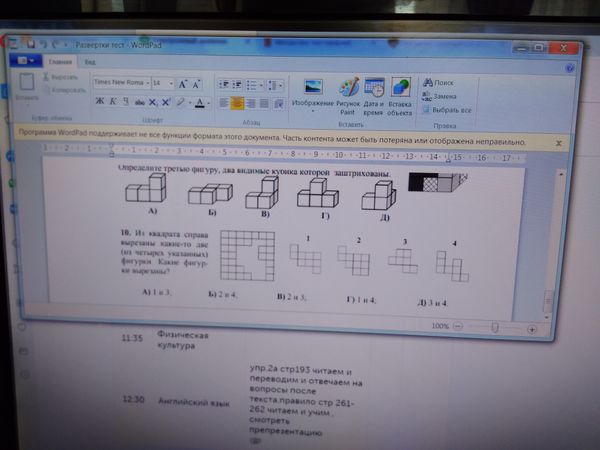Toggle bold formatting (Ж)
The width and height of the screenshot is (600, 450).
[x=99, y=102]
